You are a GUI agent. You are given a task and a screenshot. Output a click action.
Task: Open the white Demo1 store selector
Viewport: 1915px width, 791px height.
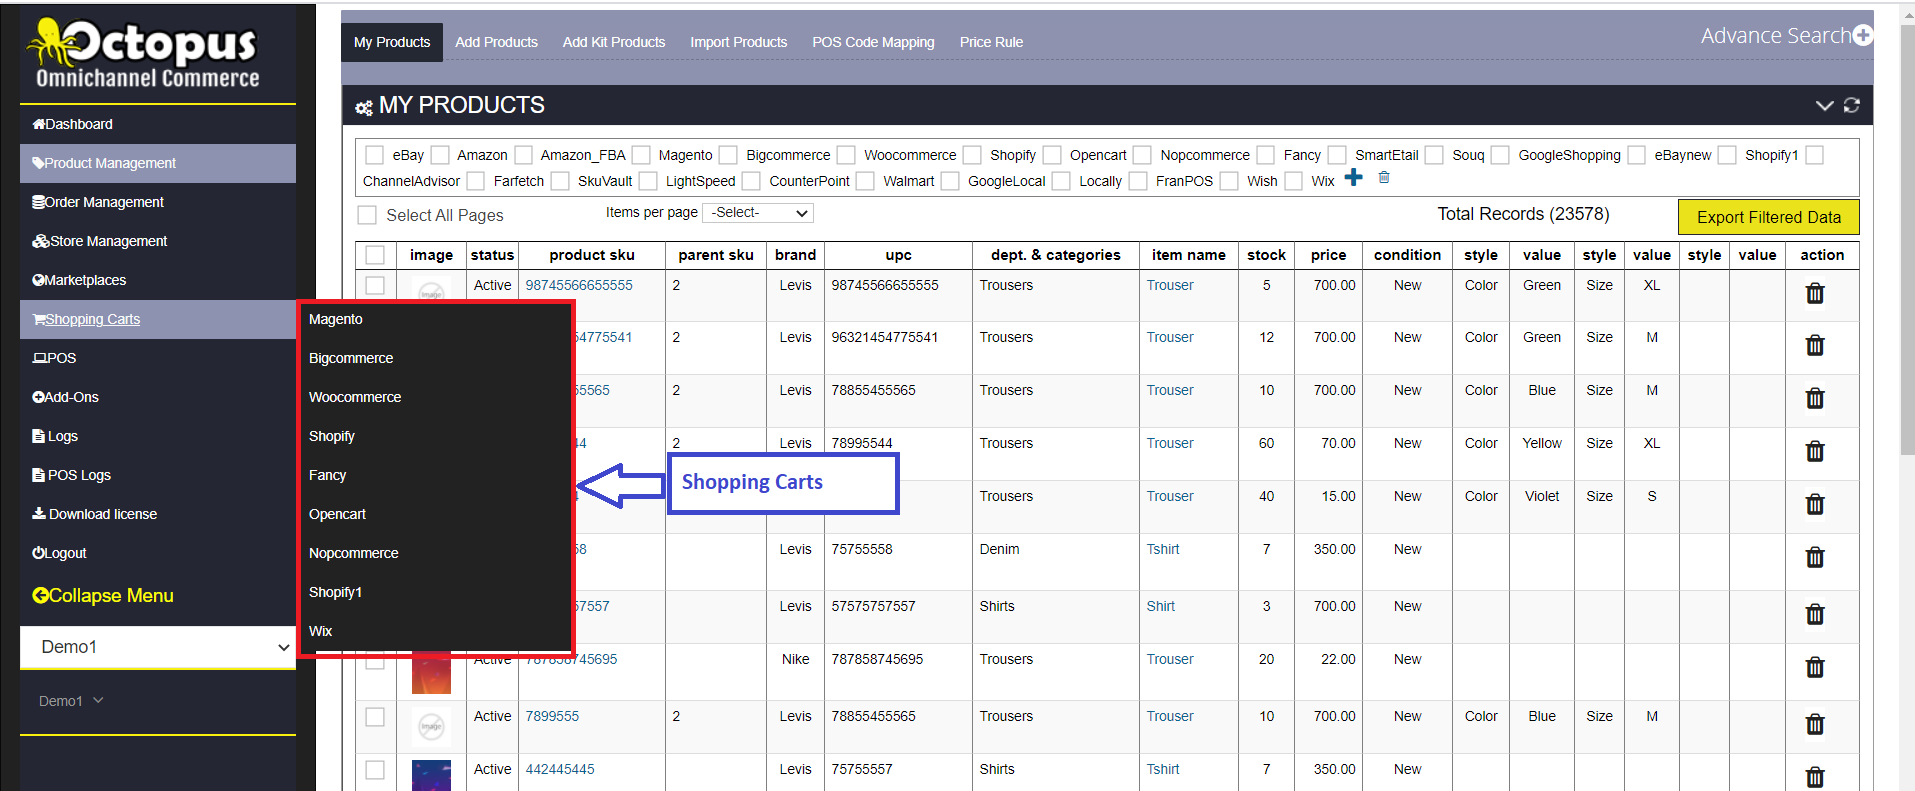pos(158,647)
